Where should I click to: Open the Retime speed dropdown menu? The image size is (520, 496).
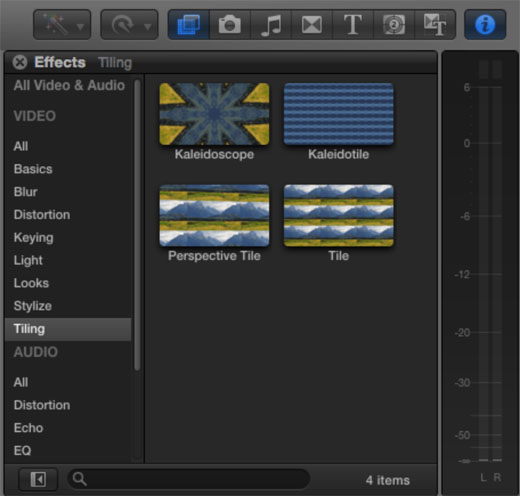coord(129,25)
